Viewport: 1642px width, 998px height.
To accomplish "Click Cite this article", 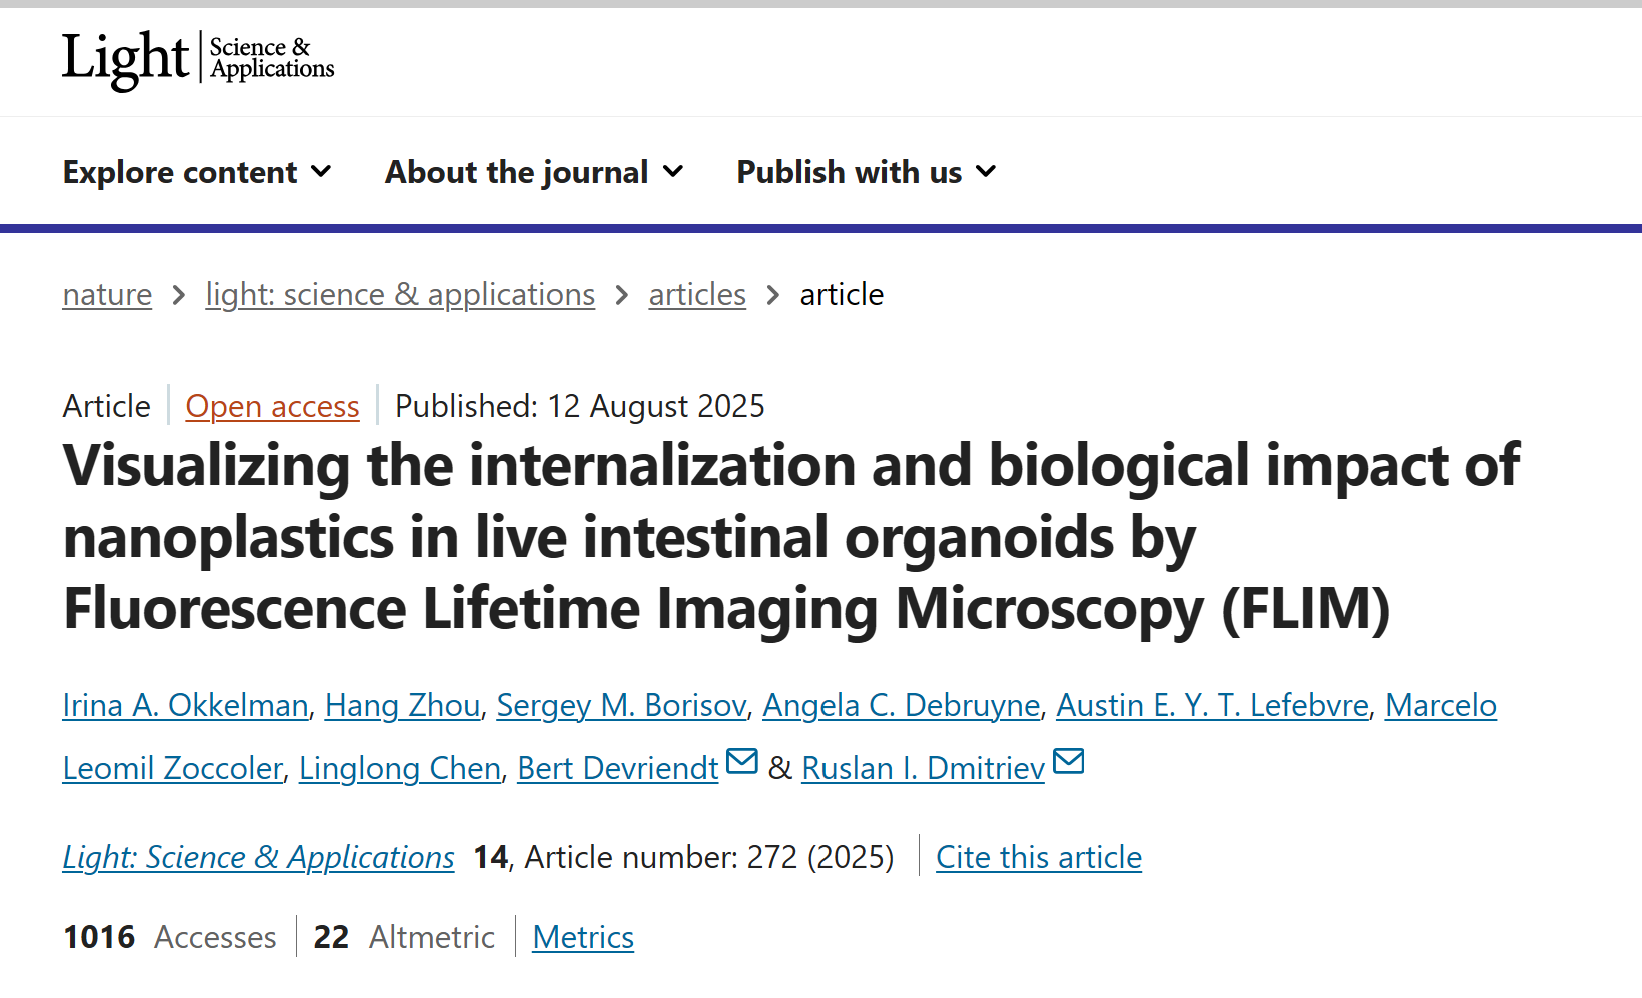I will pos(1039,857).
